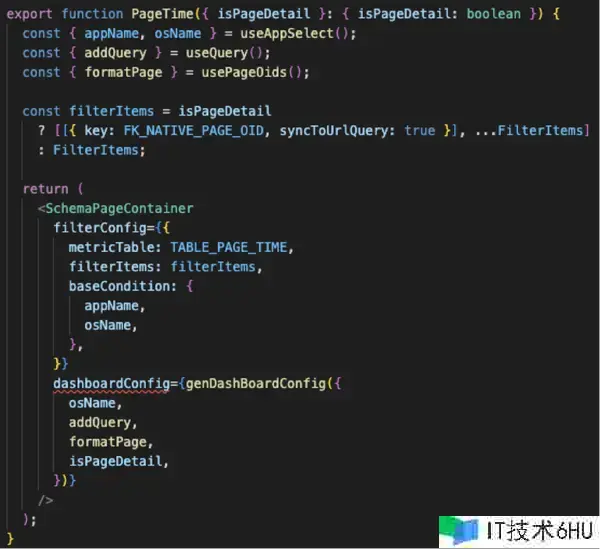Click the syncToUrlQuery property

[x=334, y=131]
